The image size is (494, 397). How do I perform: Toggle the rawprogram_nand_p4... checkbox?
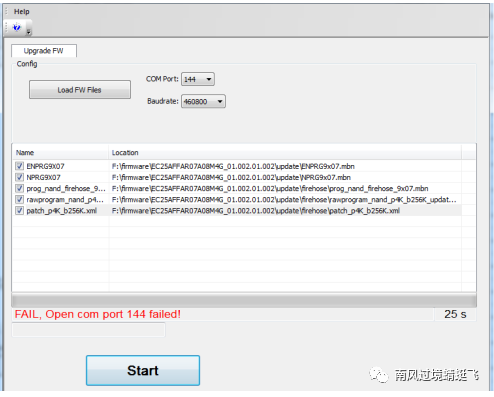tap(20, 200)
